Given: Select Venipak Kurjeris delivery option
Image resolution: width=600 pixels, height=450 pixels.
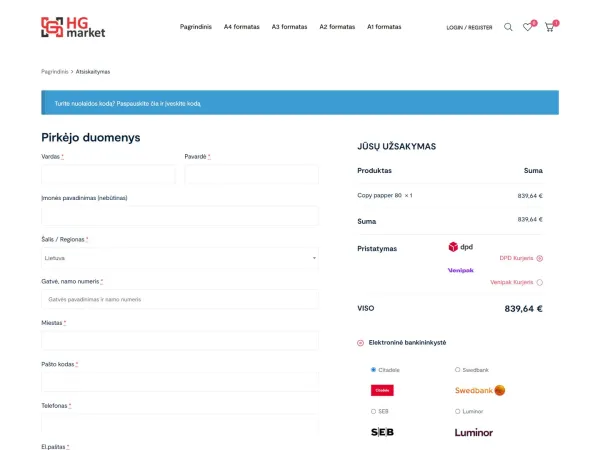Looking at the screenshot, I should tap(540, 282).
